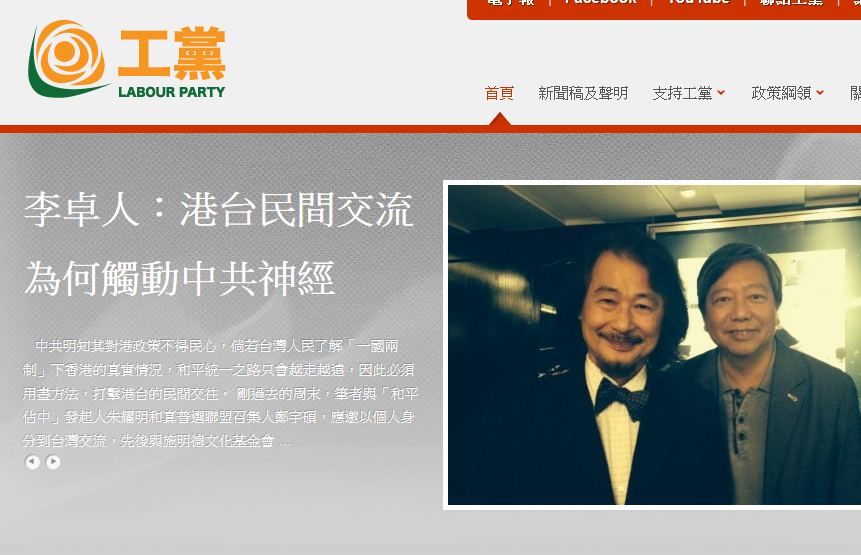Open article headline 李卓人：港台民間交流
Viewport: 861px width, 555px height.
(x=219, y=210)
